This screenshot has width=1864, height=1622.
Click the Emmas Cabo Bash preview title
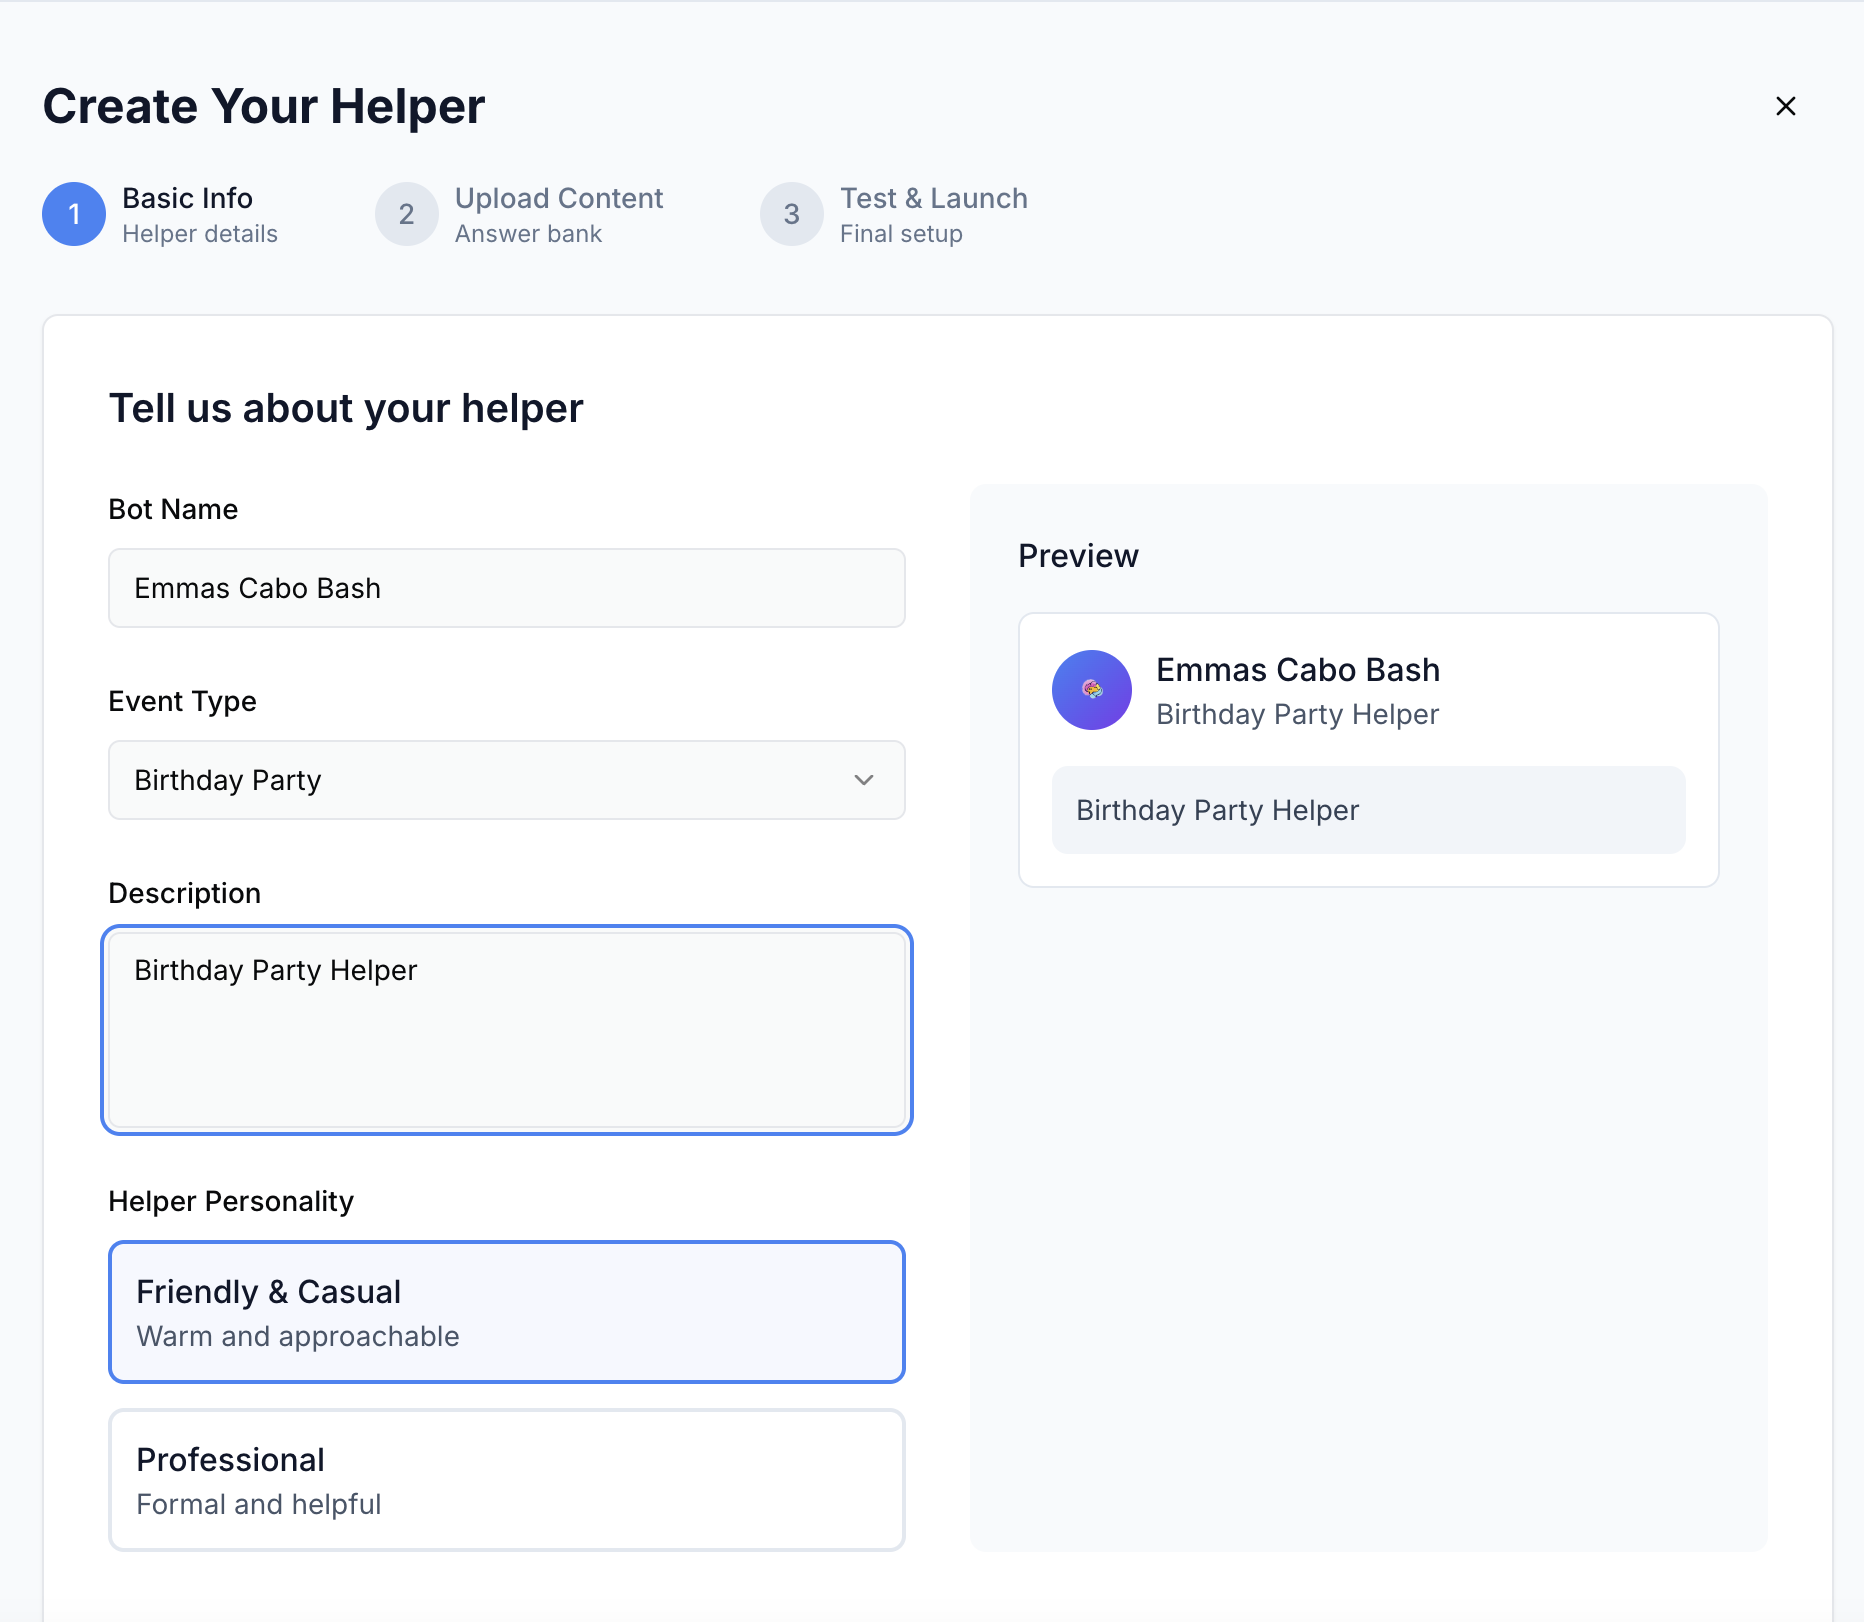pos(1298,670)
